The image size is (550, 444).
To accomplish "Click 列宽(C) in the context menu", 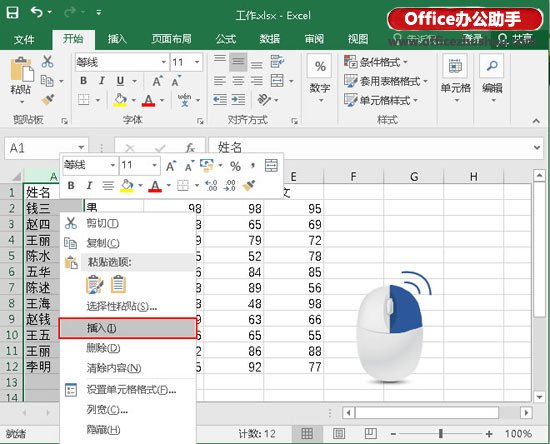I will tap(127, 409).
